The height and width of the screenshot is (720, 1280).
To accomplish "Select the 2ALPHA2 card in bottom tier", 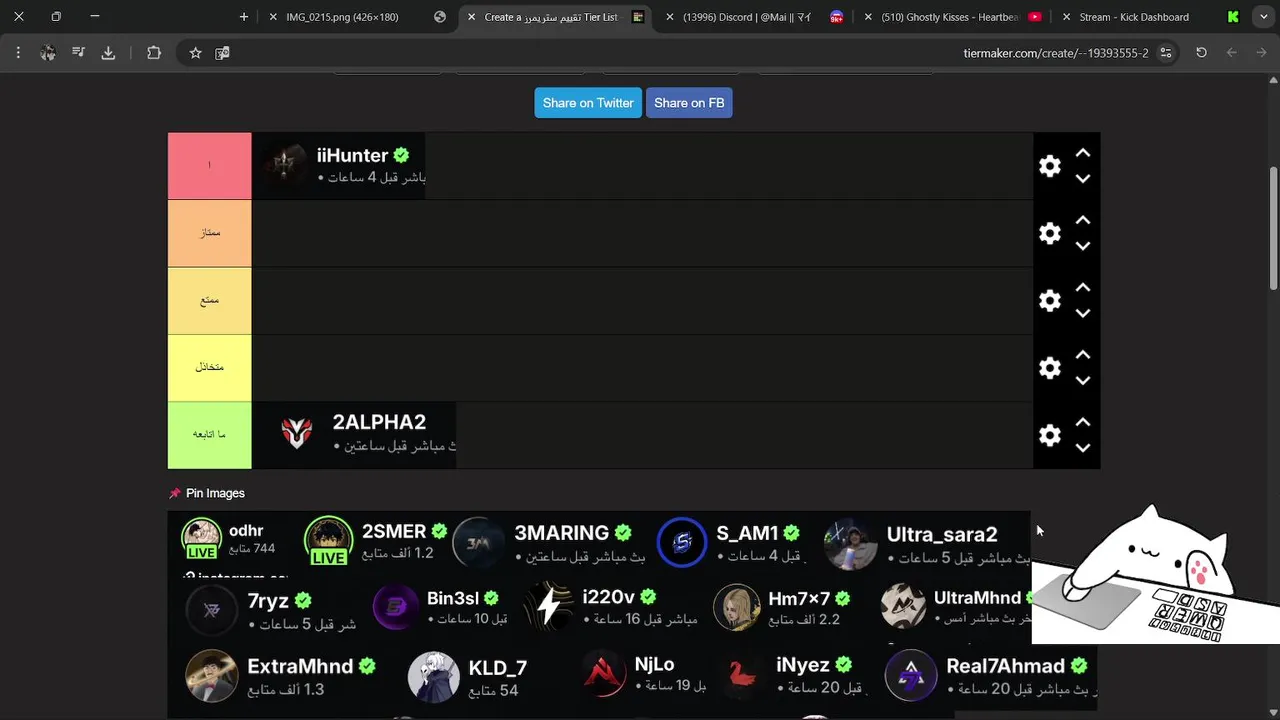I will [x=354, y=435].
